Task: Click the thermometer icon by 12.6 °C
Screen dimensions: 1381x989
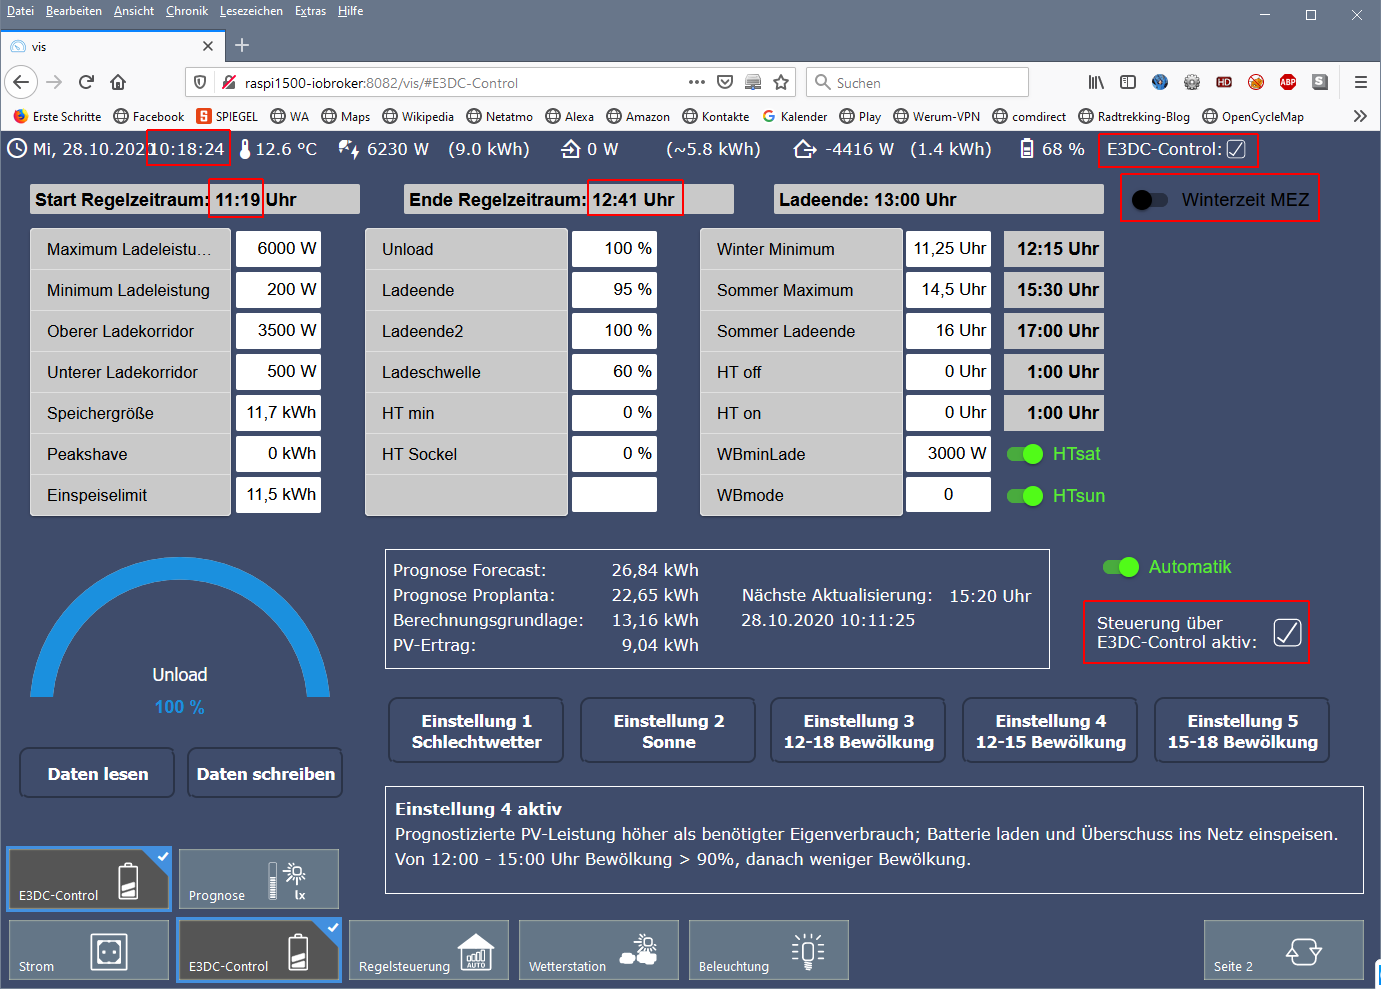Action: (x=245, y=149)
